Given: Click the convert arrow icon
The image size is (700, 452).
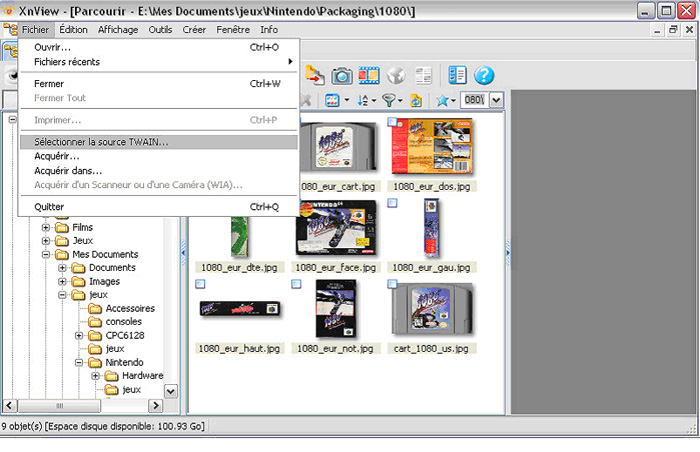Looking at the screenshot, I should tap(315, 75).
